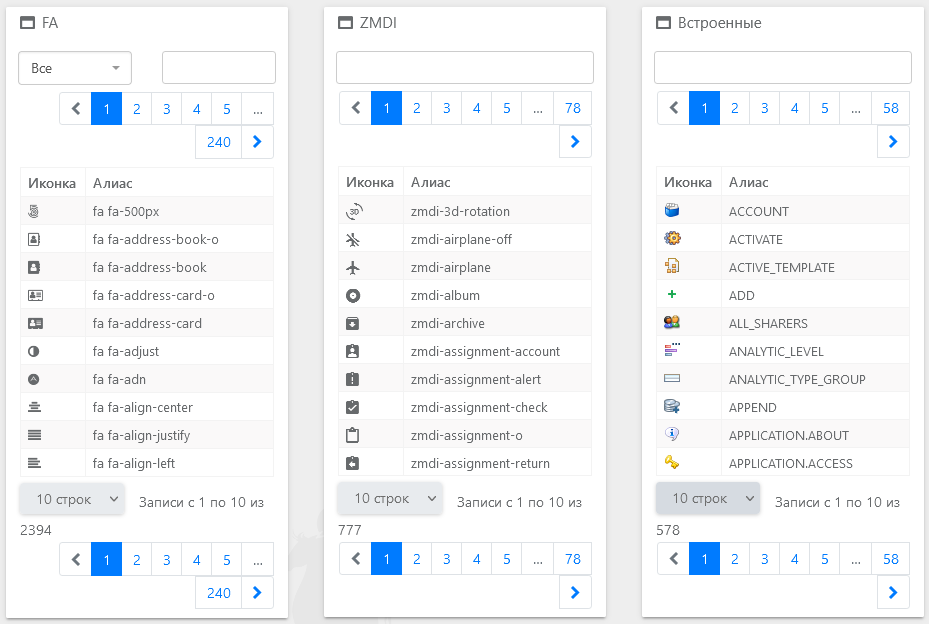Click the APPLICATION.ACCESS key icon
The width and height of the screenshot is (929, 624).
(672, 463)
